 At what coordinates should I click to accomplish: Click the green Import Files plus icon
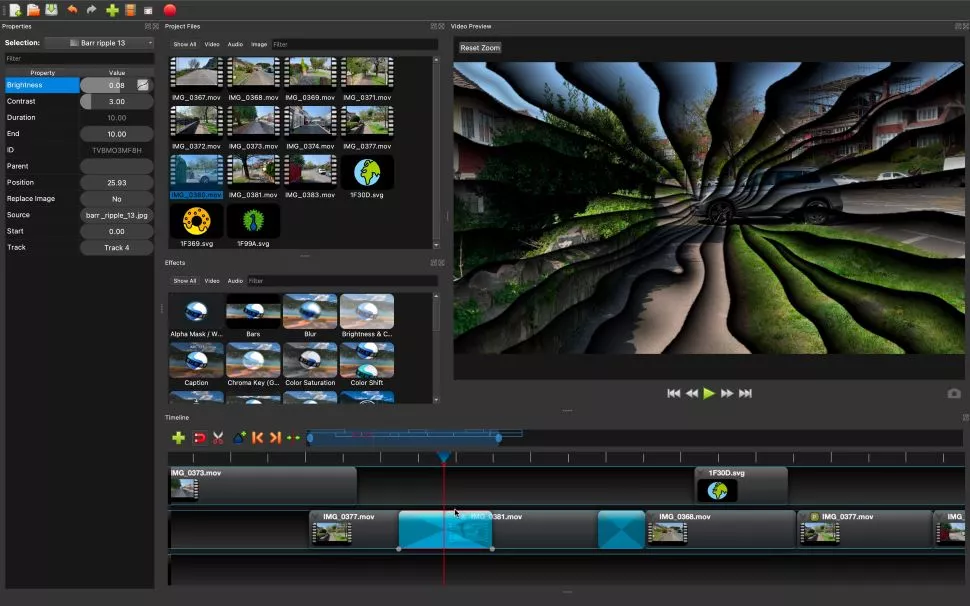click(x=112, y=10)
